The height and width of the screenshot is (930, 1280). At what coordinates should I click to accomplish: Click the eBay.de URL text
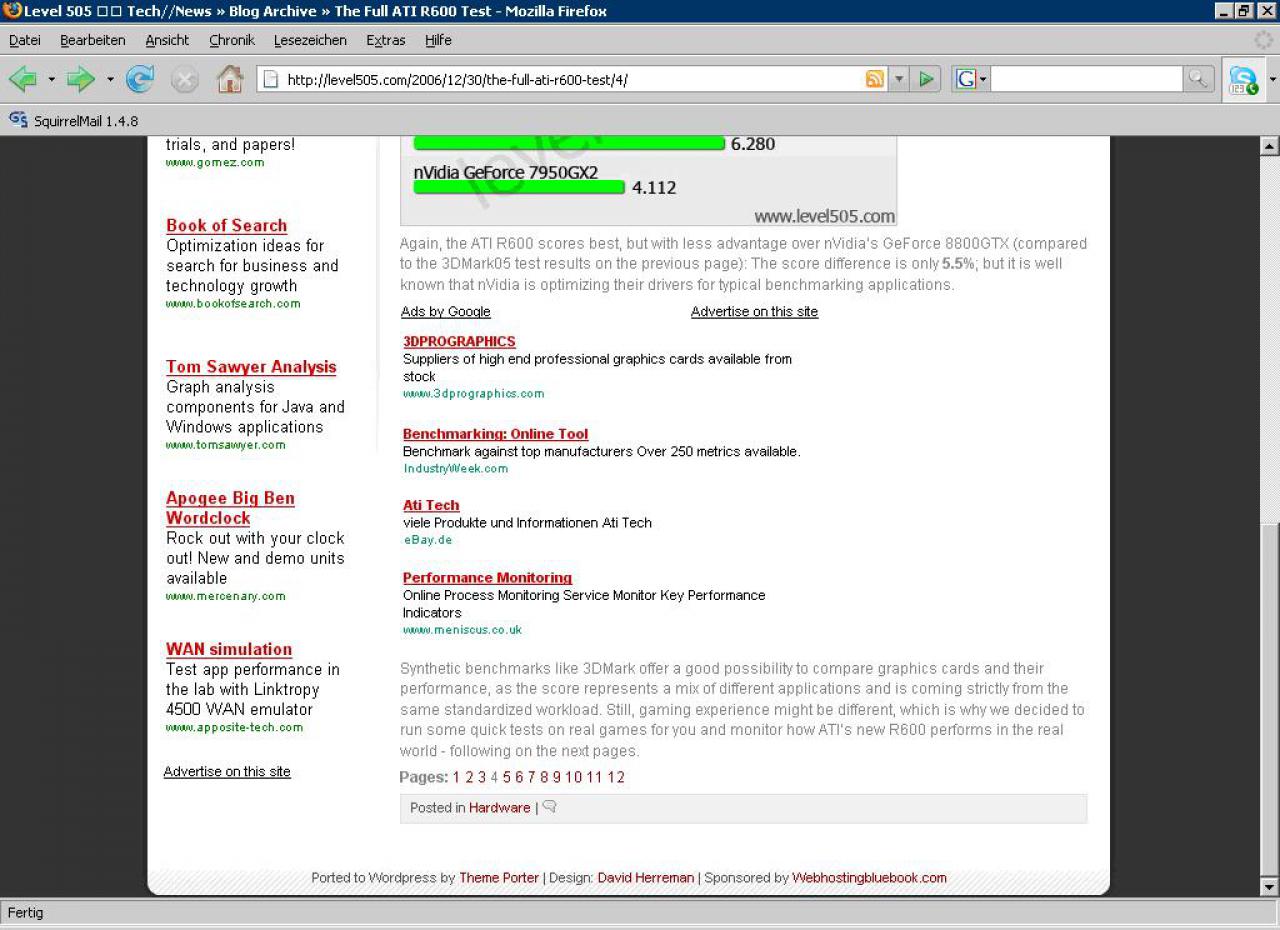pyautogui.click(x=427, y=540)
